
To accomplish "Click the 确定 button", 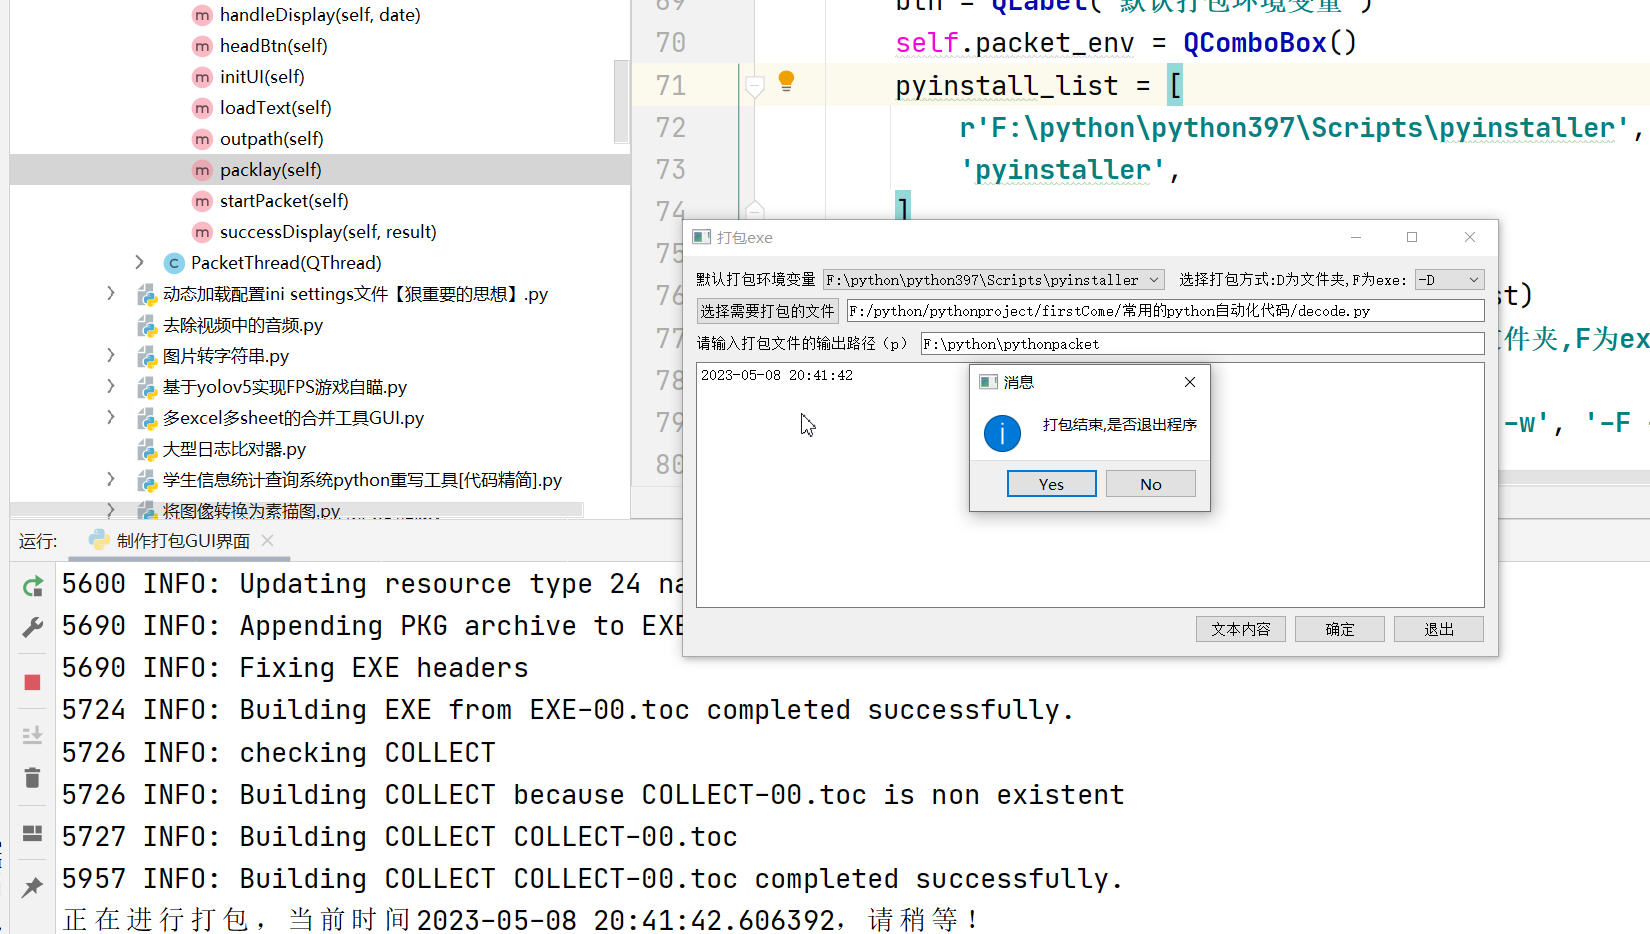I will (1339, 629).
